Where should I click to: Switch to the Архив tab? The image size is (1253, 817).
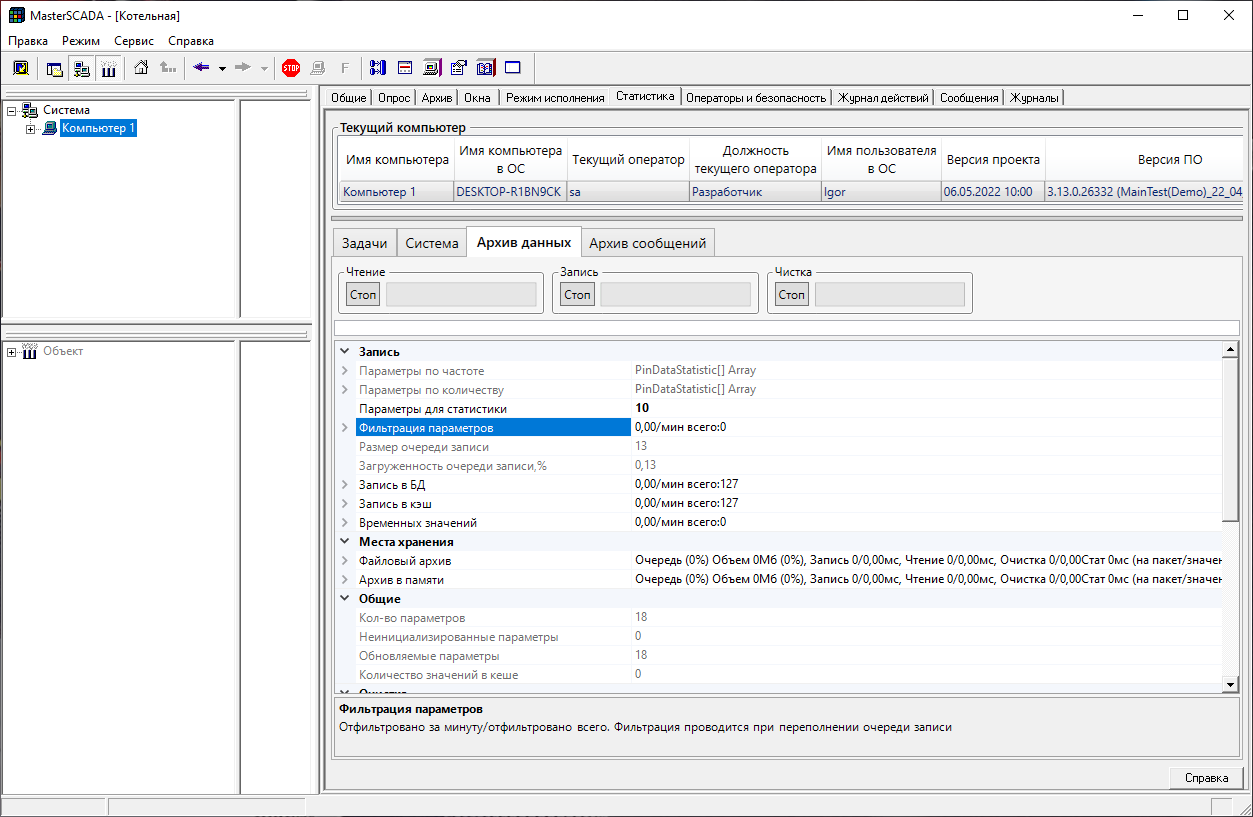click(x=437, y=98)
